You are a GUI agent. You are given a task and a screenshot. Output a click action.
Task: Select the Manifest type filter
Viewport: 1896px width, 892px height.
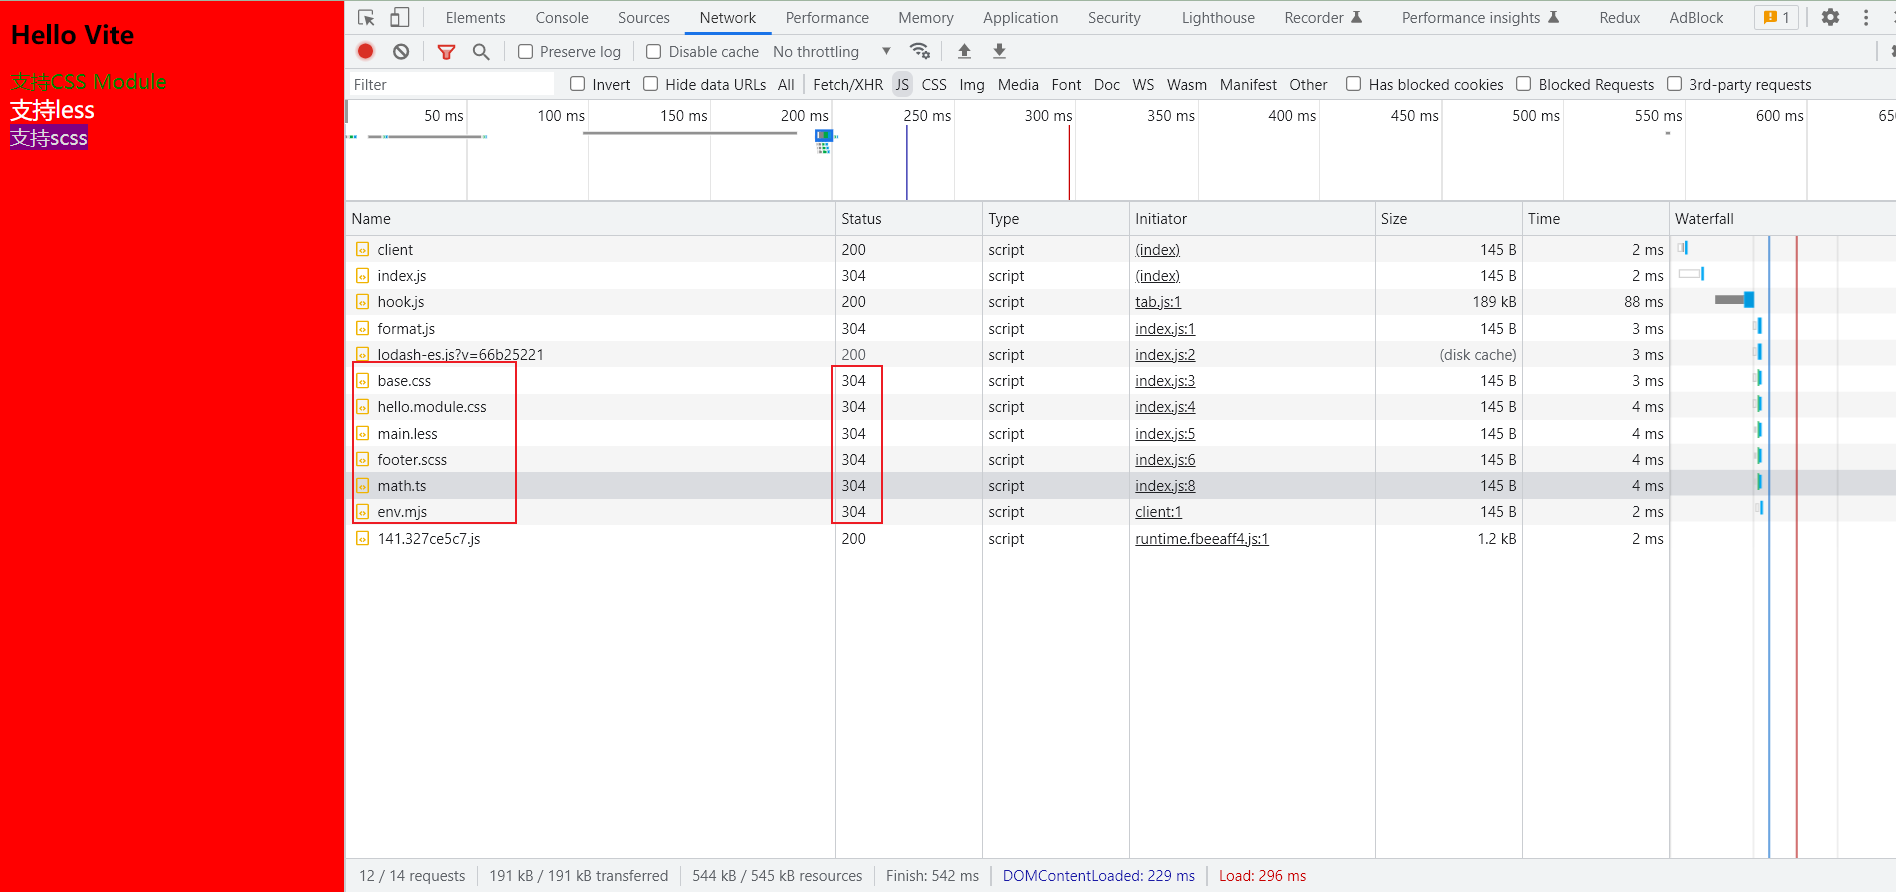(1248, 85)
